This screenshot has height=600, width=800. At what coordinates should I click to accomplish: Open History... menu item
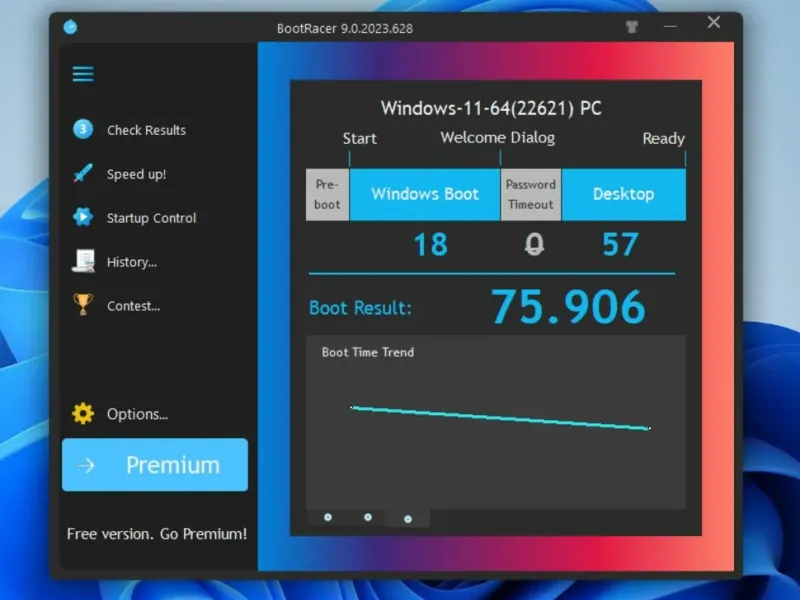point(132,262)
